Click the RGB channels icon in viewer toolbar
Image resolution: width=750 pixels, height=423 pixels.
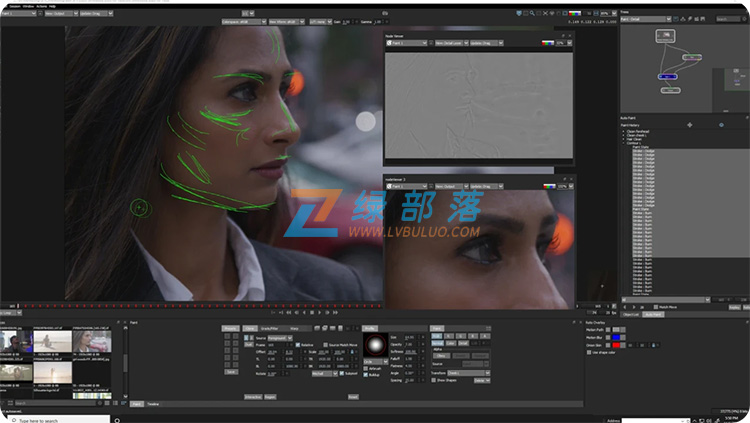pos(574,13)
